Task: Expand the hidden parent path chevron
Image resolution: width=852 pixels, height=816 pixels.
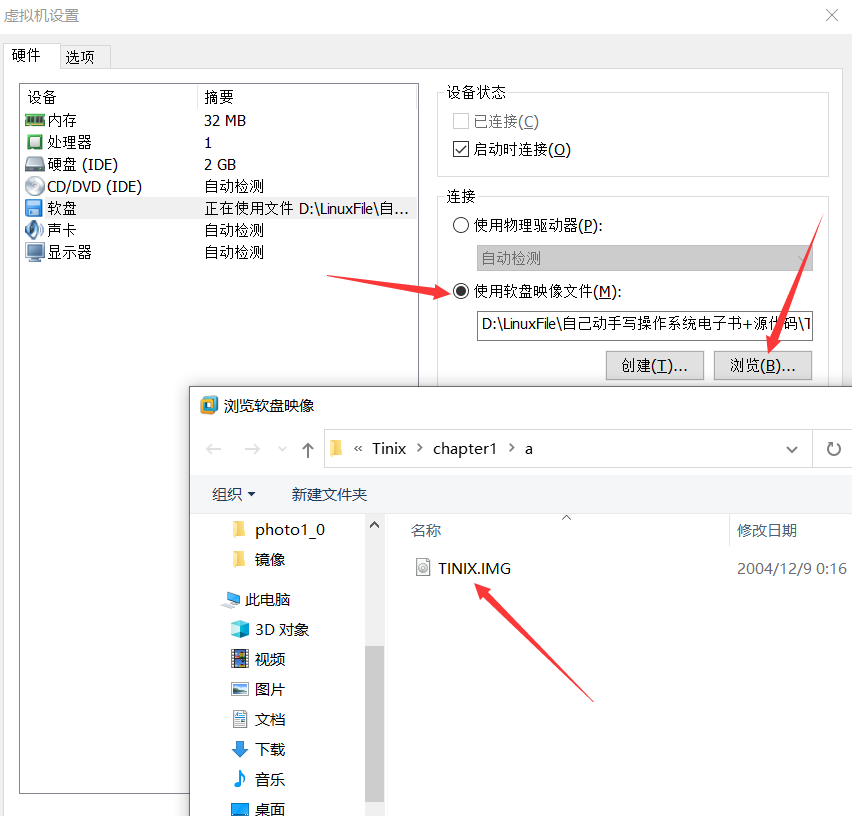Action: 358,449
